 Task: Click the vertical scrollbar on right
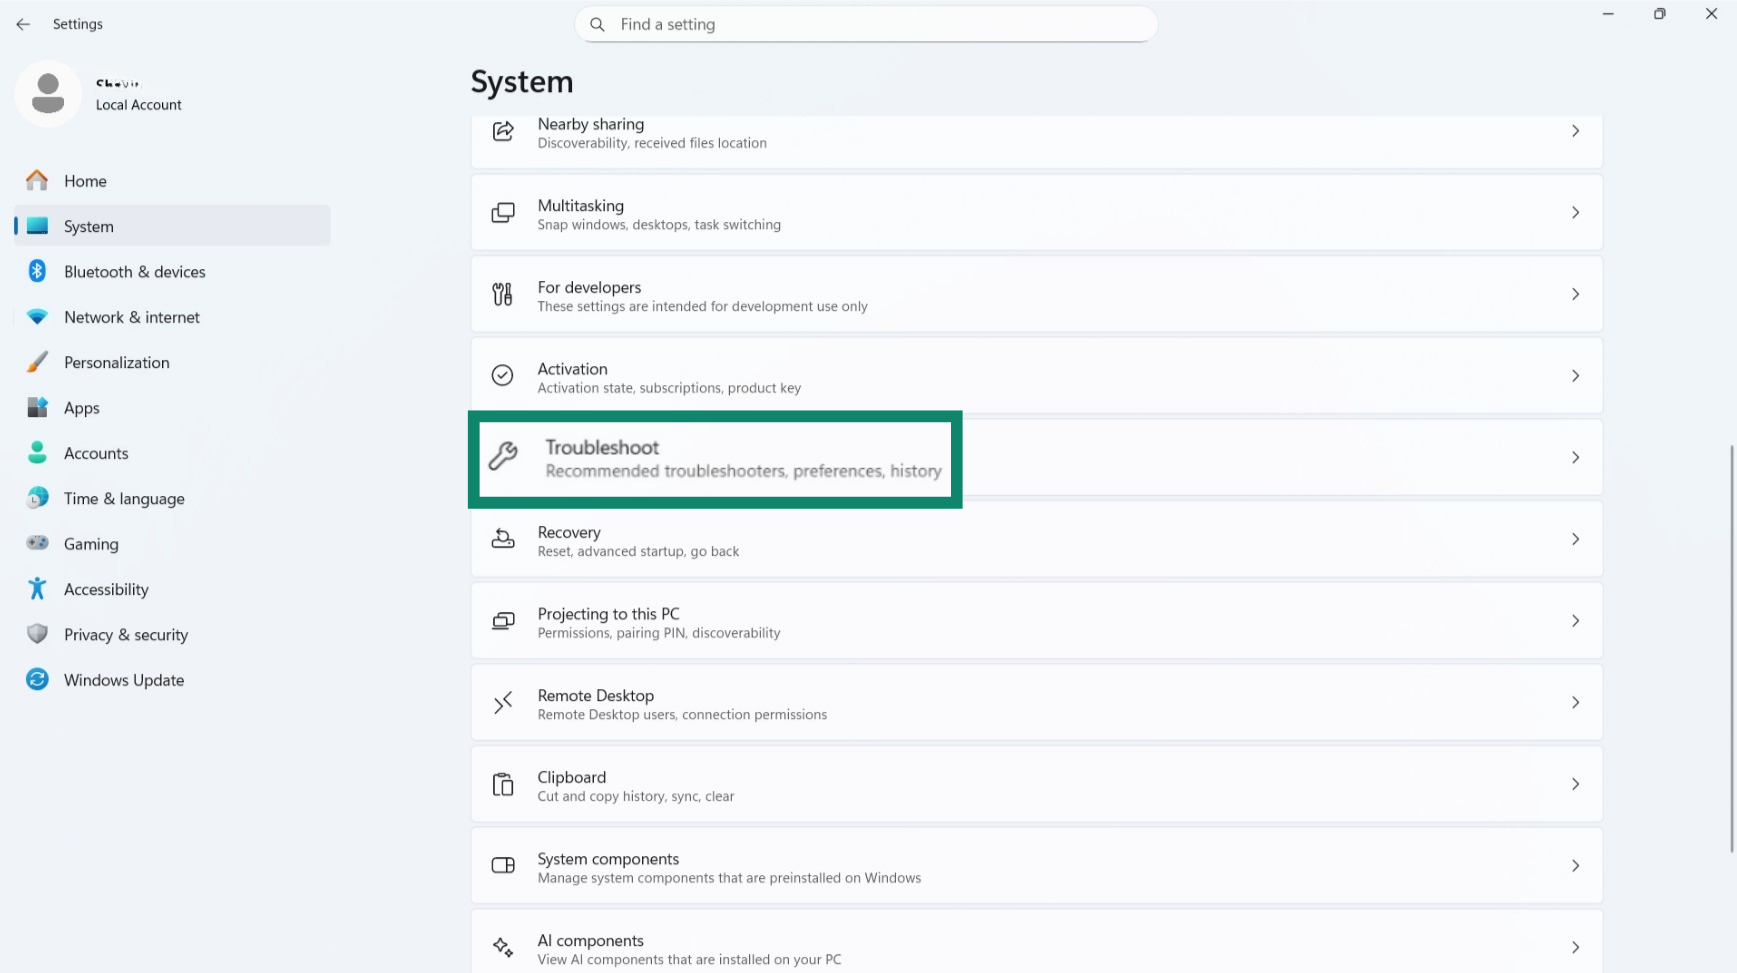(1731, 650)
